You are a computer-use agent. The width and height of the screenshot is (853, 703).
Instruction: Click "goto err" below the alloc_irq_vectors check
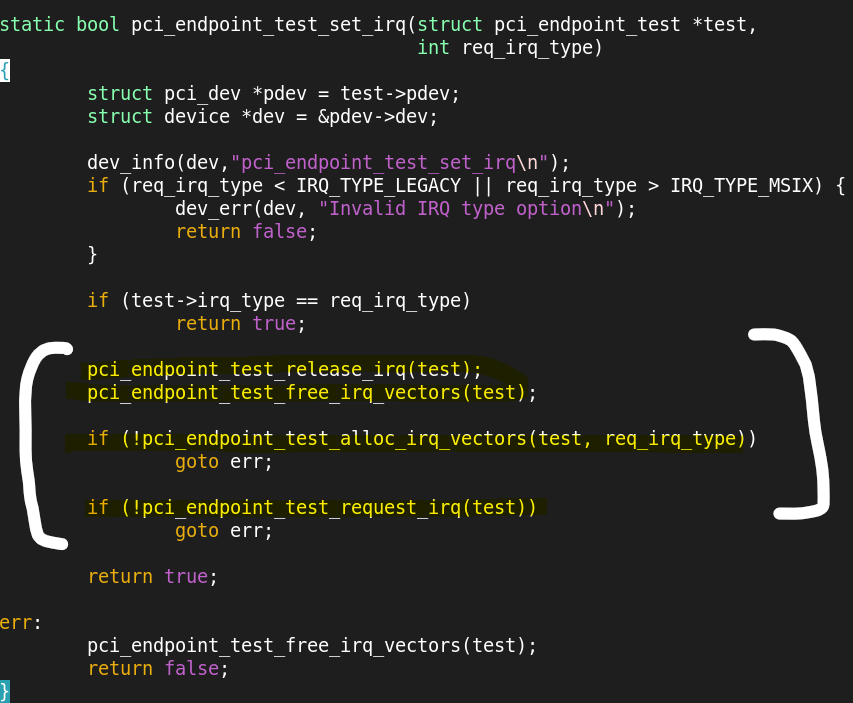224,462
